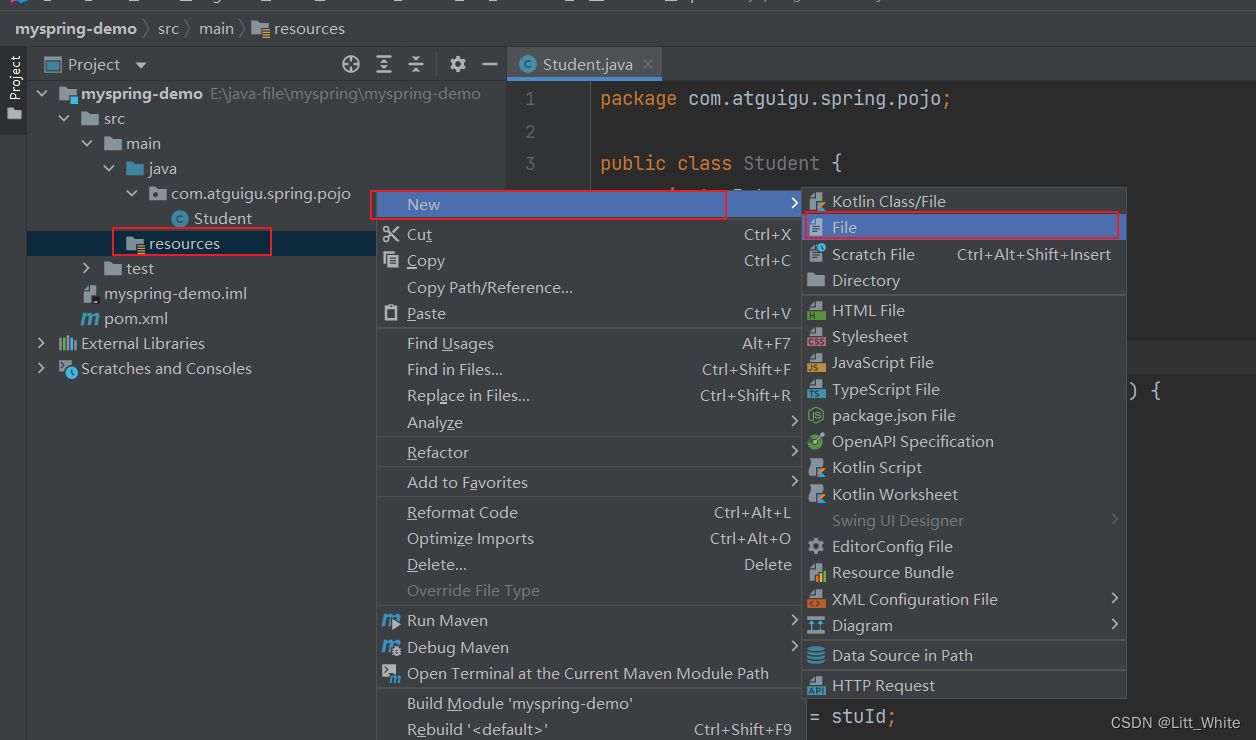This screenshot has width=1256, height=740.
Task: Collapse the main folder chevron
Action: point(88,144)
